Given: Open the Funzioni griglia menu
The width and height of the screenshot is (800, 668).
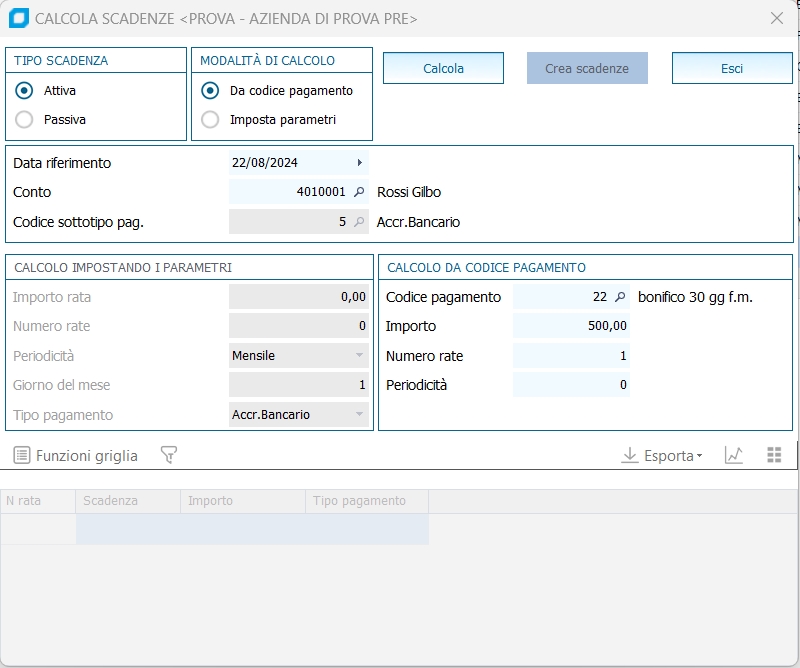Looking at the screenshot, I should click(76, 456).
